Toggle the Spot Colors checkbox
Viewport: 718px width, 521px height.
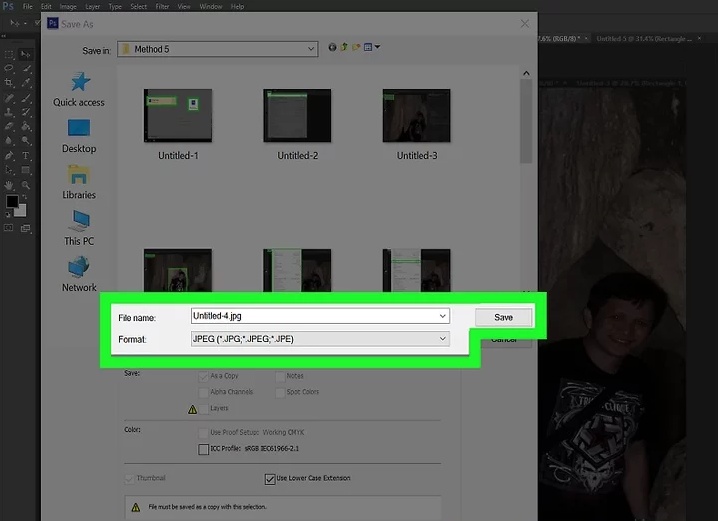point(280,392)
